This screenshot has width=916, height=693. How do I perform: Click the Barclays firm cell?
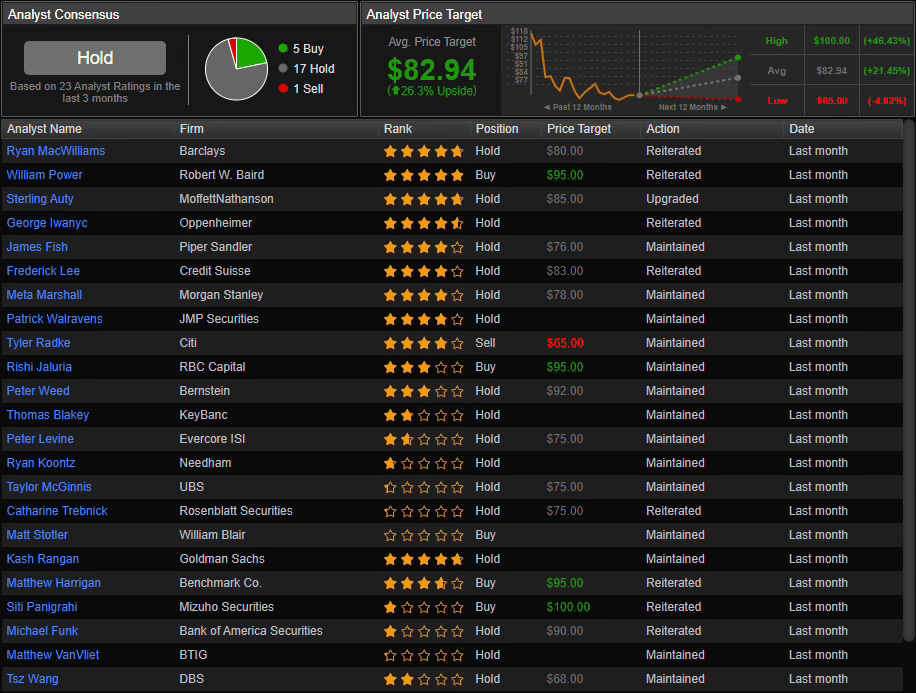[202, 151]
